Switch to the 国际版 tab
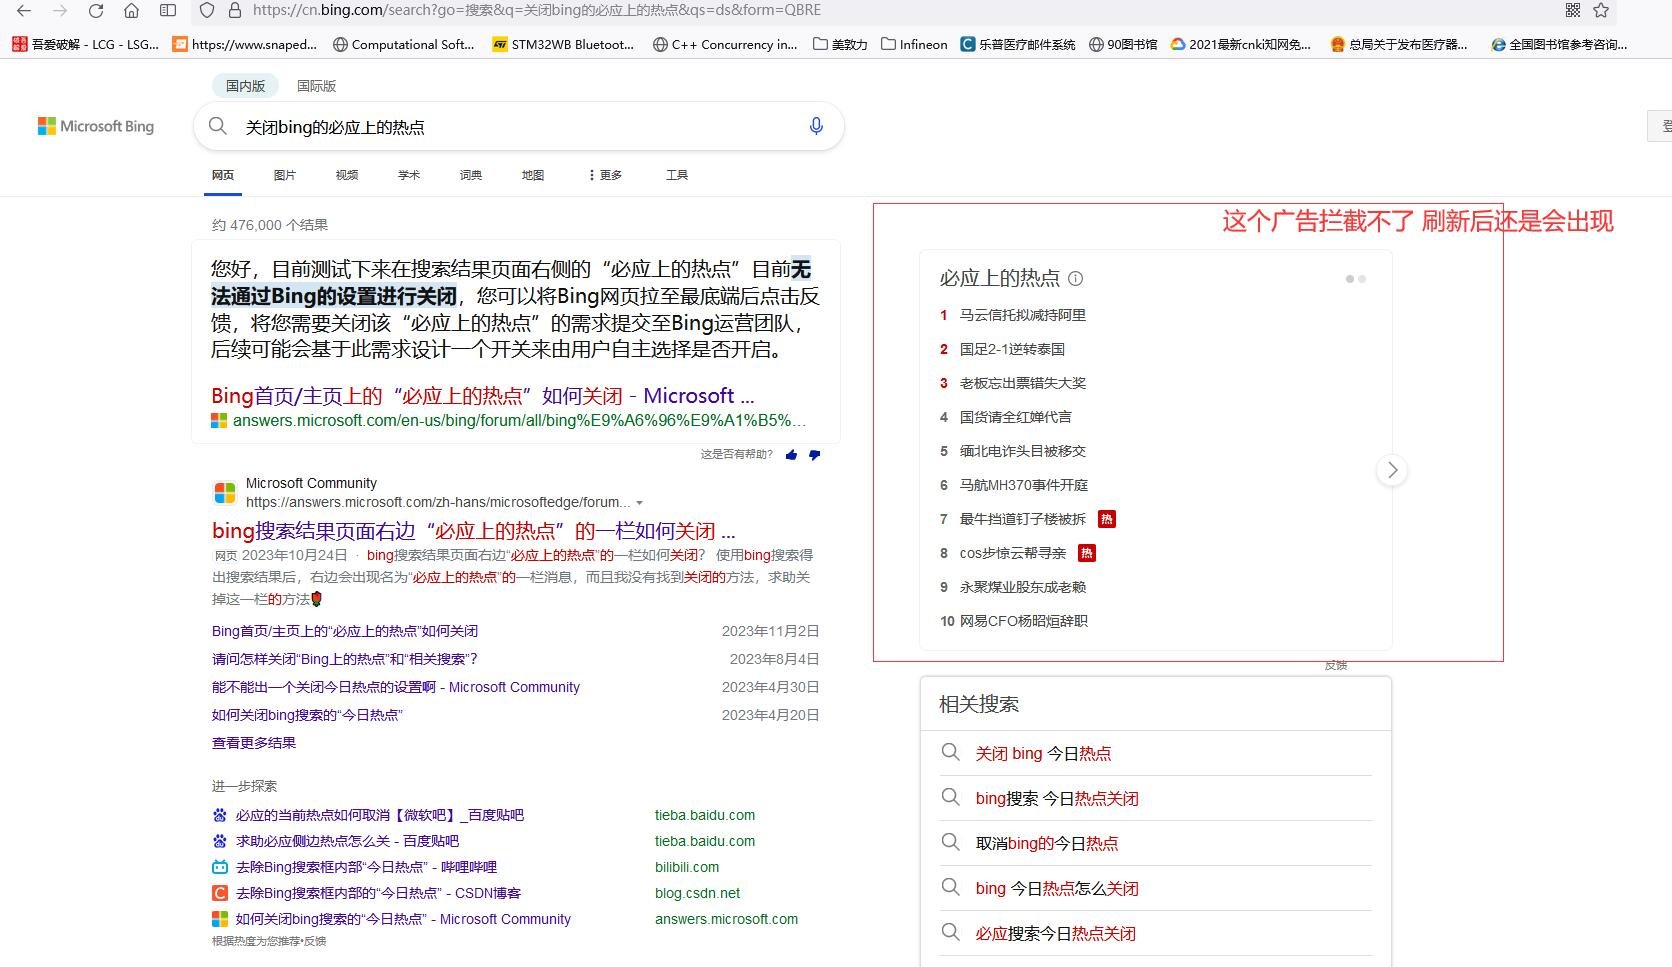 316,85
